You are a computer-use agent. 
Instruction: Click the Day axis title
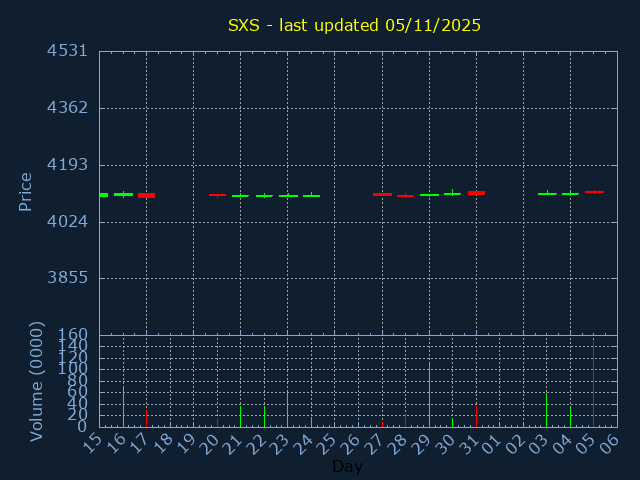point(347,467)
